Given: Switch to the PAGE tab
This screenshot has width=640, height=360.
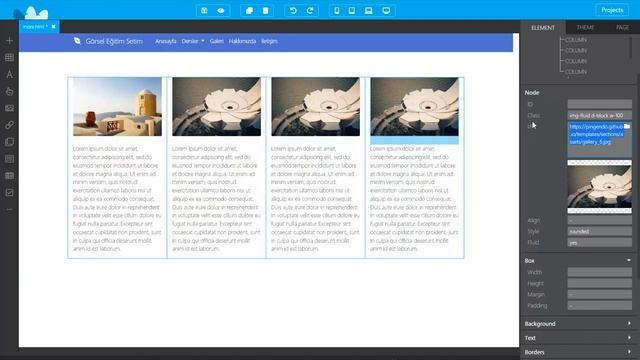Looking at the screenshot, I should tap(622, 27).
